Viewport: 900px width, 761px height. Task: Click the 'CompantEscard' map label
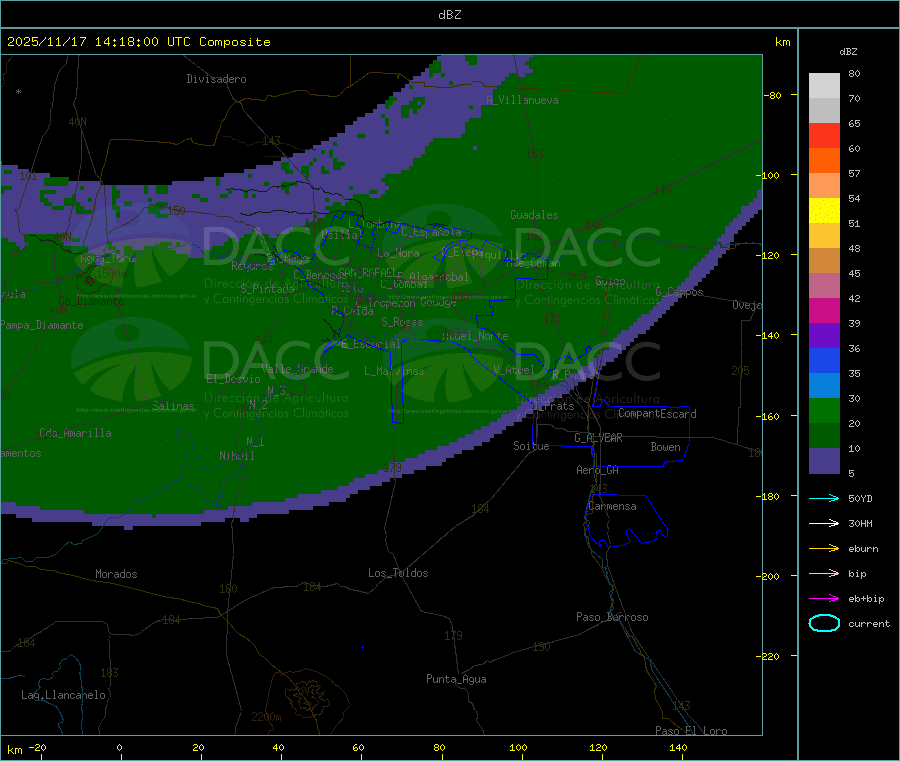(657, 414)
